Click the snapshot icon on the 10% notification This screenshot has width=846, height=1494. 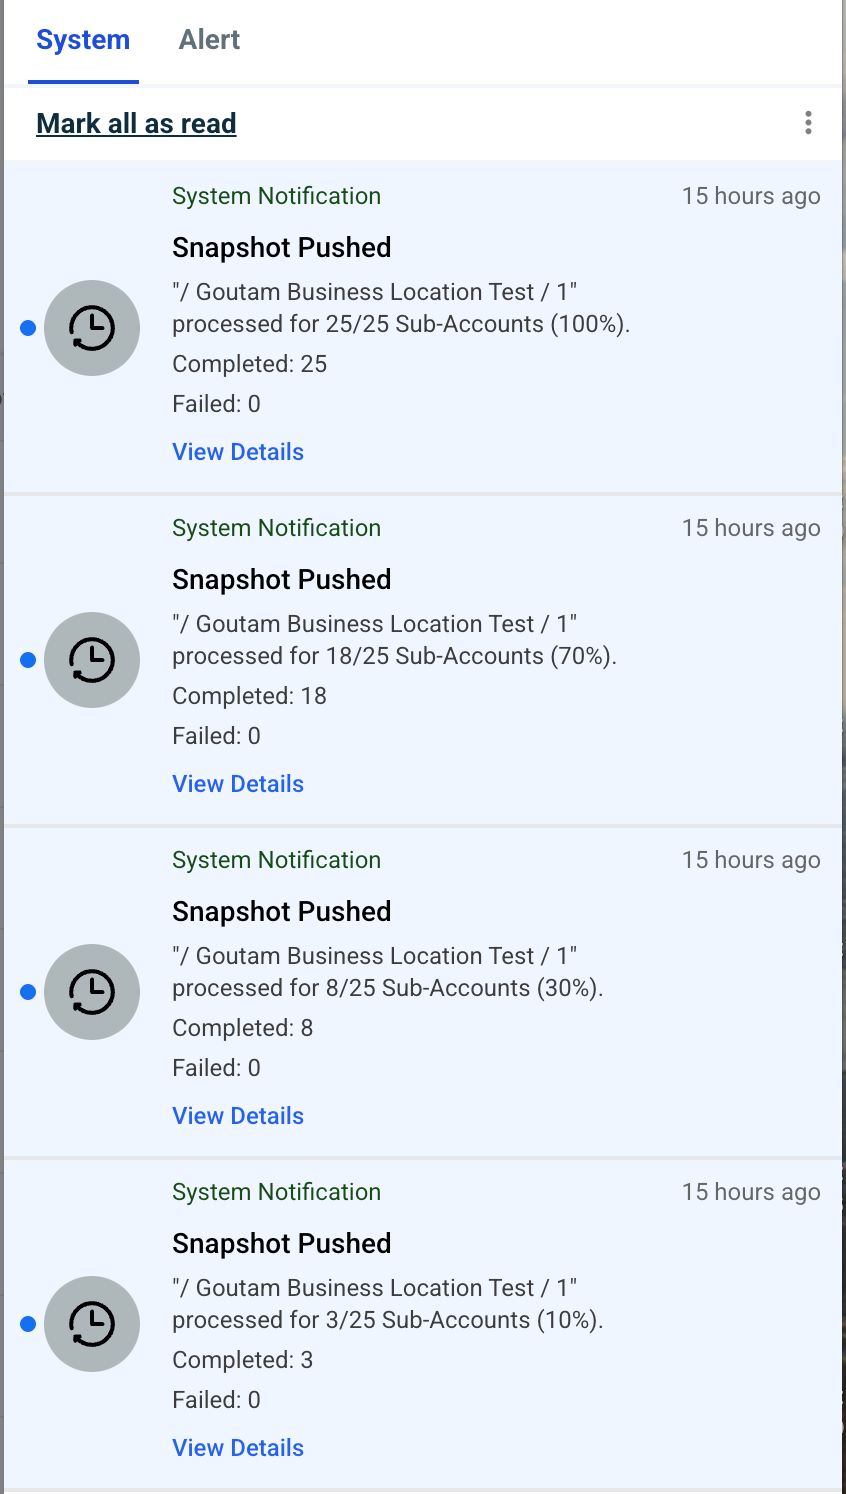[92, 1324]
